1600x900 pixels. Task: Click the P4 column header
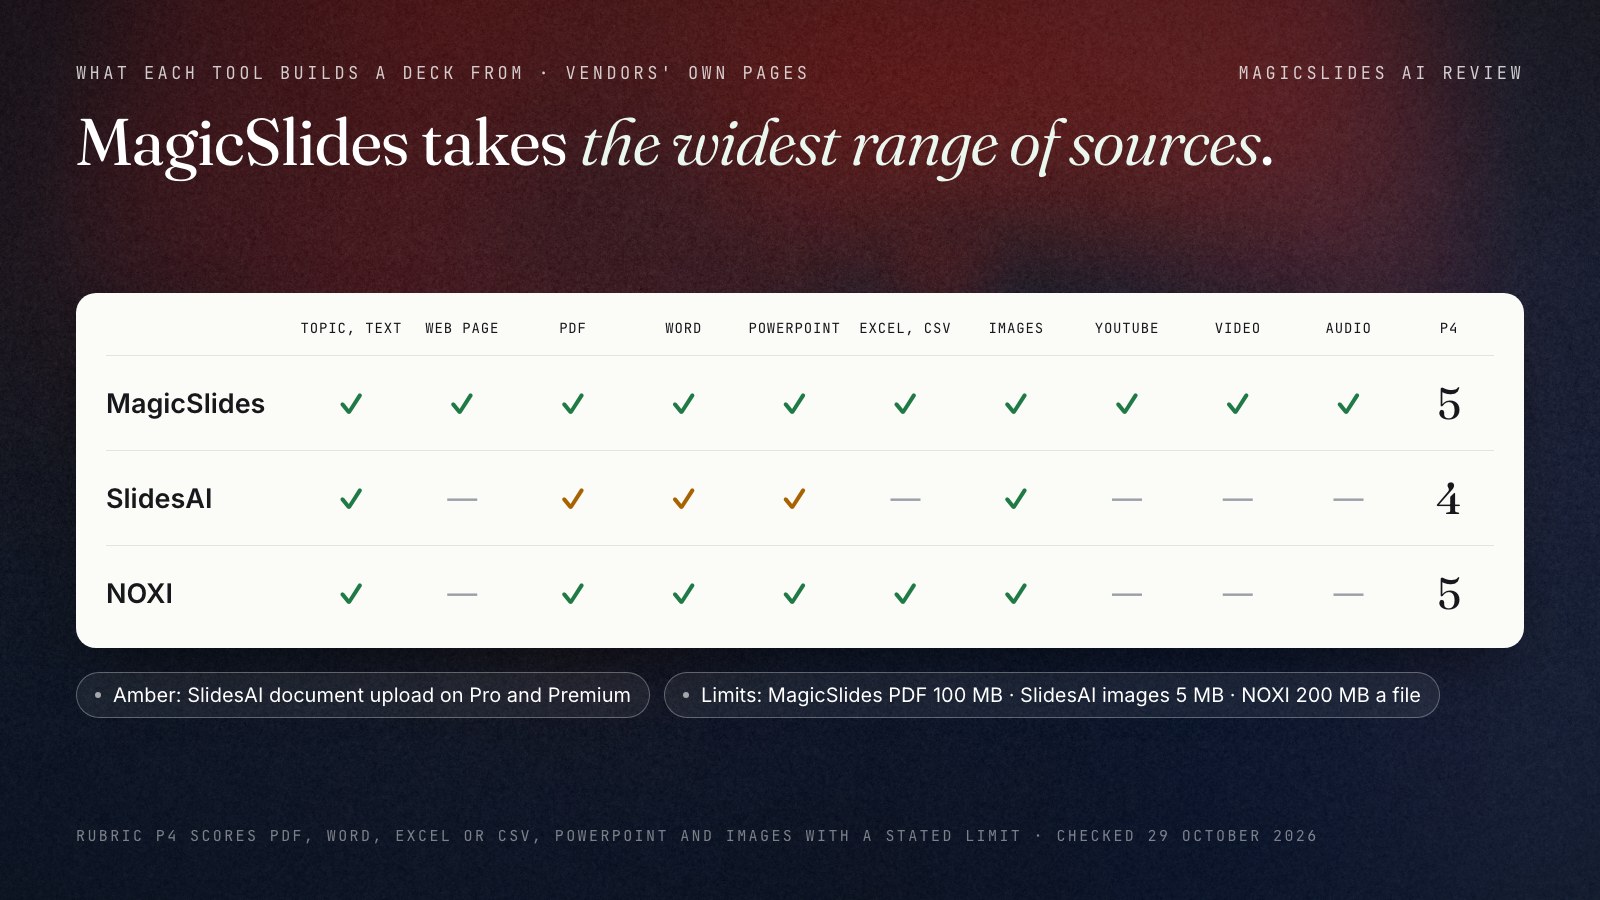1449,328
